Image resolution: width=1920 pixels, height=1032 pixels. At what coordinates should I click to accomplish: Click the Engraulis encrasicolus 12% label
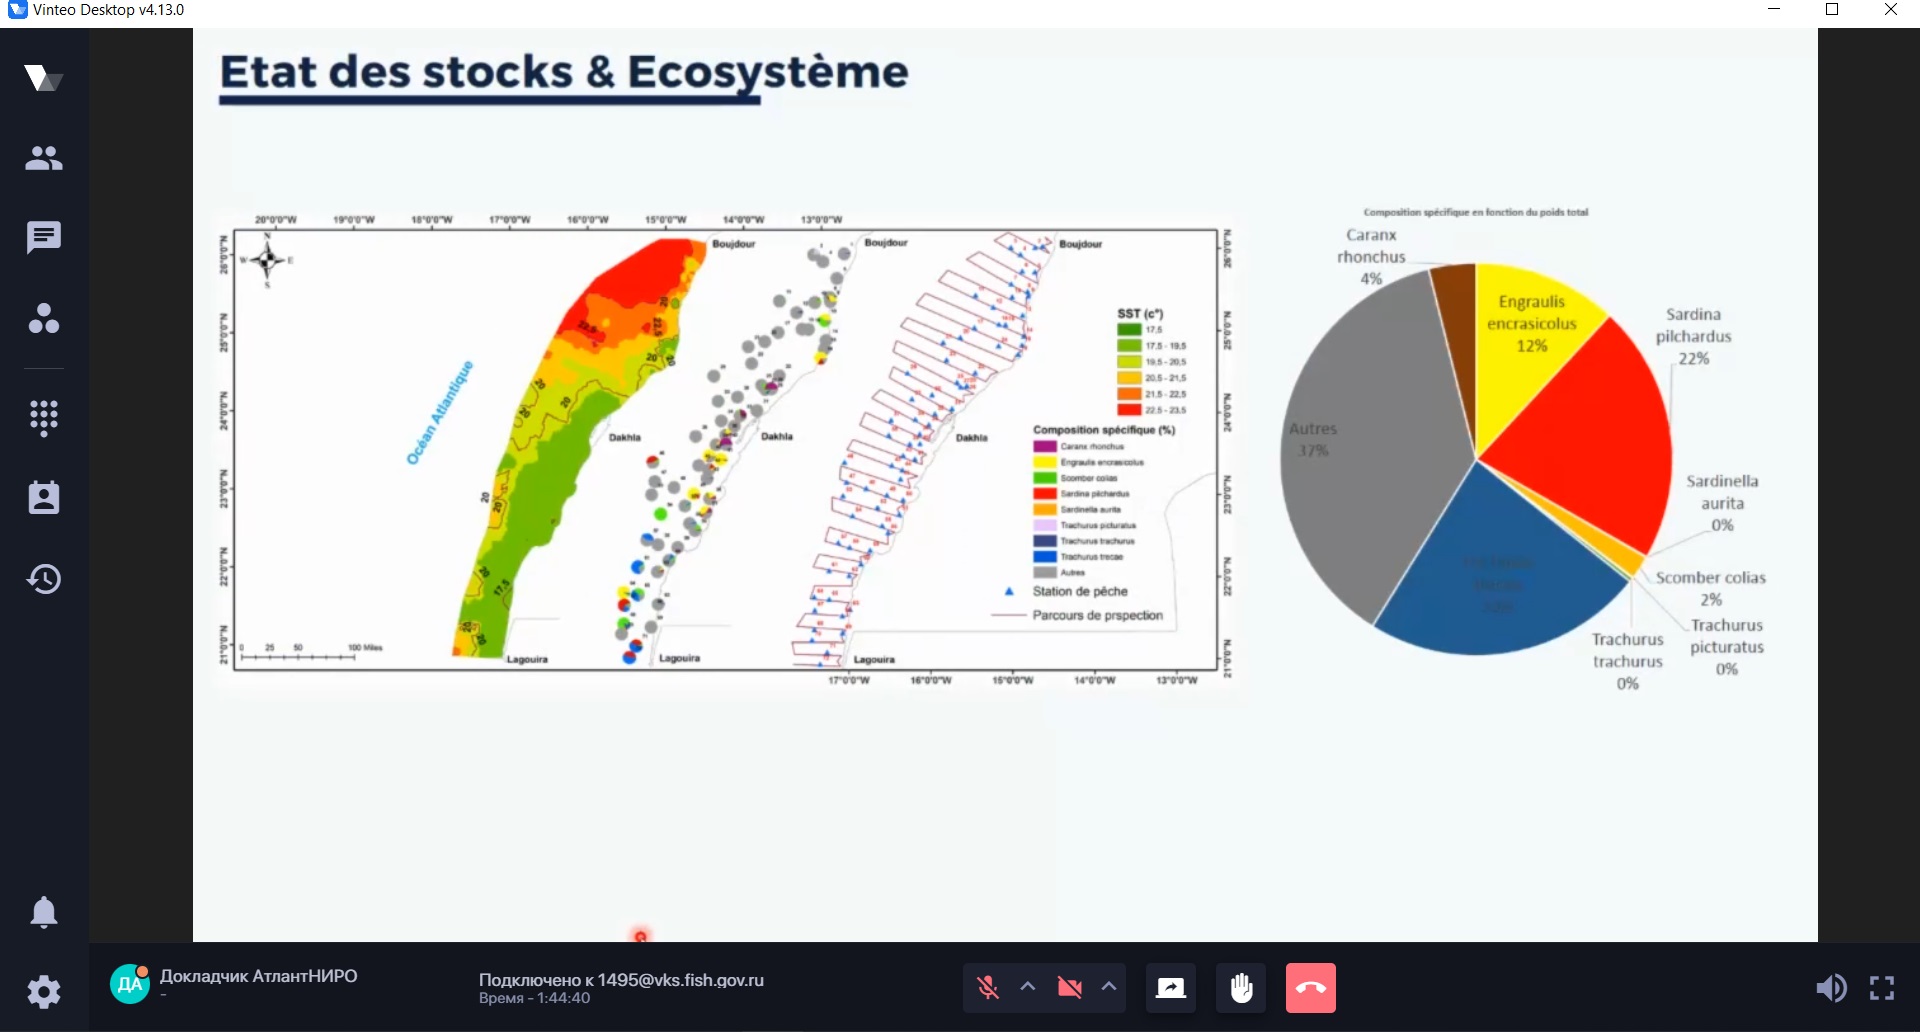click(1531, 323)
